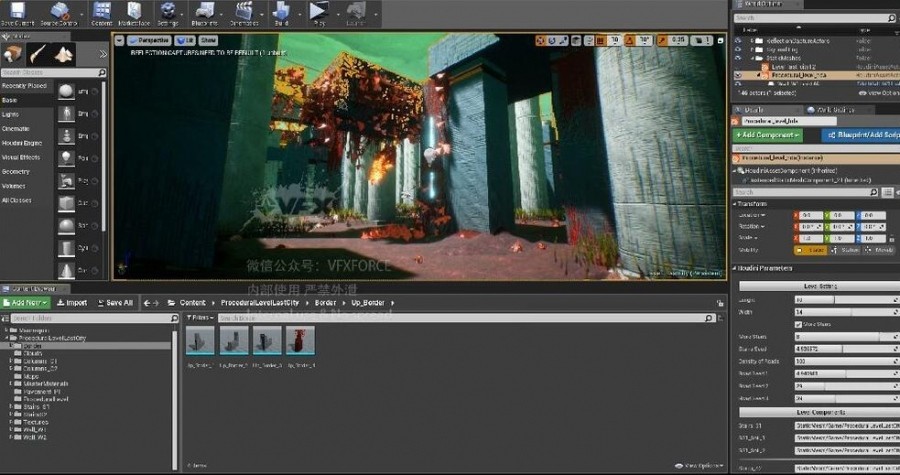Select the red Up_Border_4 asset thumbnail
Viewport: 900px width, 475px height.
(300, 341)
